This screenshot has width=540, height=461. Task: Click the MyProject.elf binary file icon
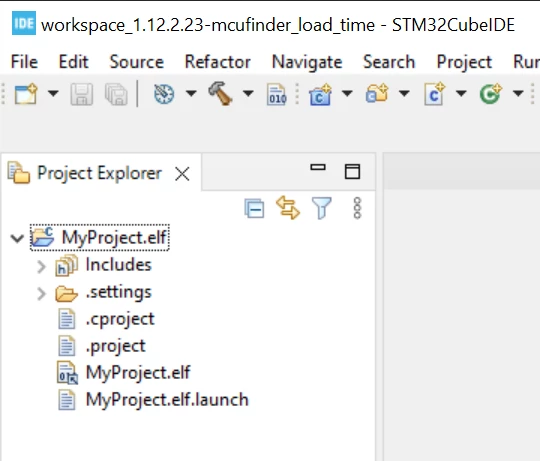click(67, 373)
